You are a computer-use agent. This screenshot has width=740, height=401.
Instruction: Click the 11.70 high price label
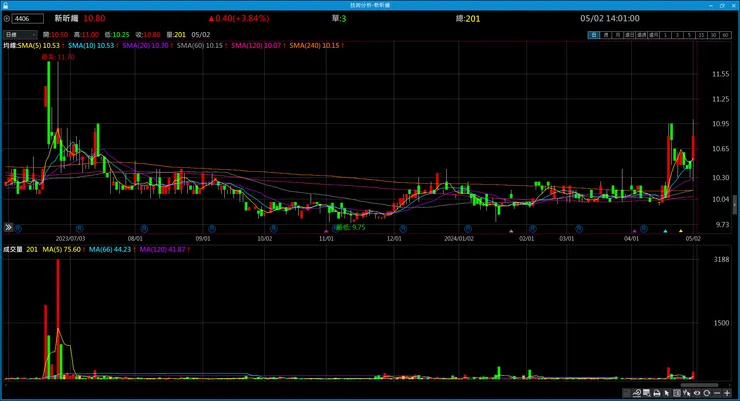click(x=58, y=57)
